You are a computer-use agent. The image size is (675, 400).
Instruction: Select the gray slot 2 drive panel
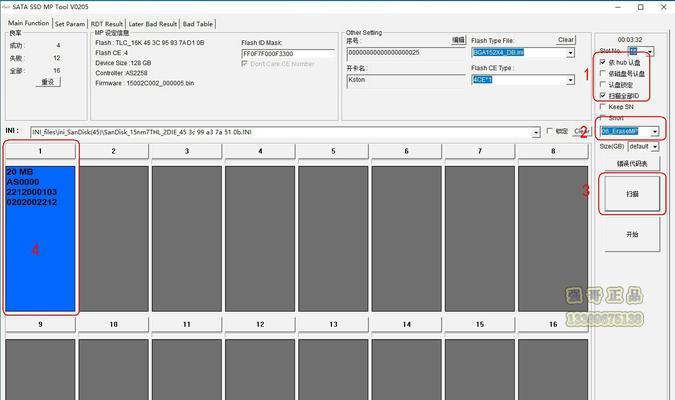(x=114, y=239)
